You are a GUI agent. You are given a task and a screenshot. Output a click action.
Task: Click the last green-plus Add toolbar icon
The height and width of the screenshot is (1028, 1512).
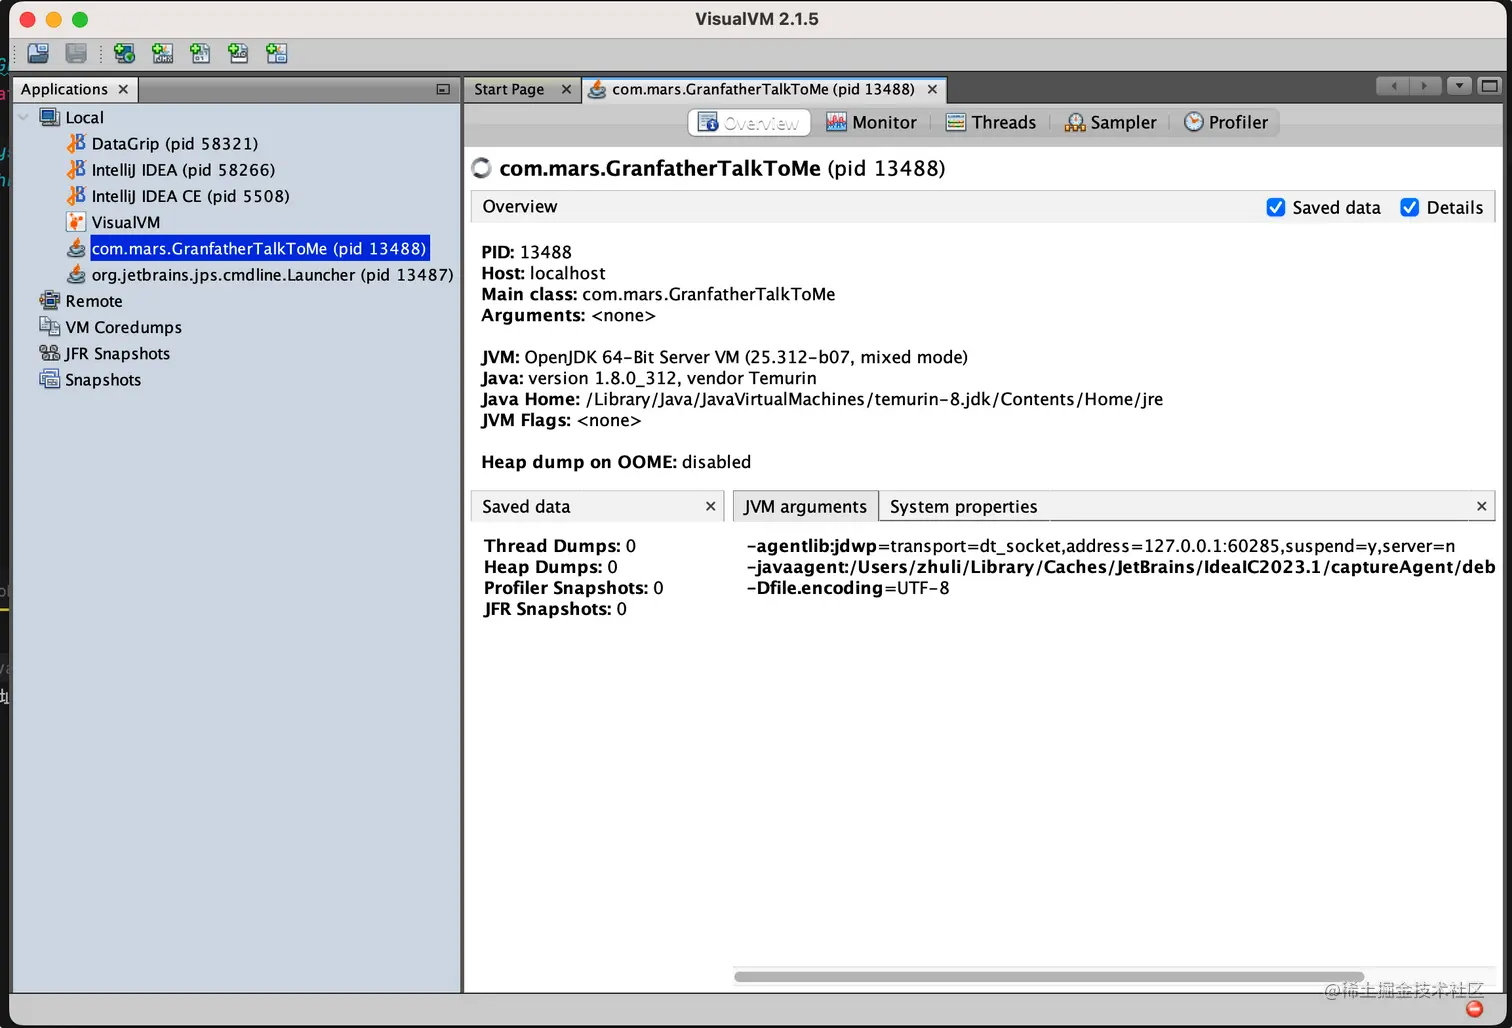(x=276, y=53)
